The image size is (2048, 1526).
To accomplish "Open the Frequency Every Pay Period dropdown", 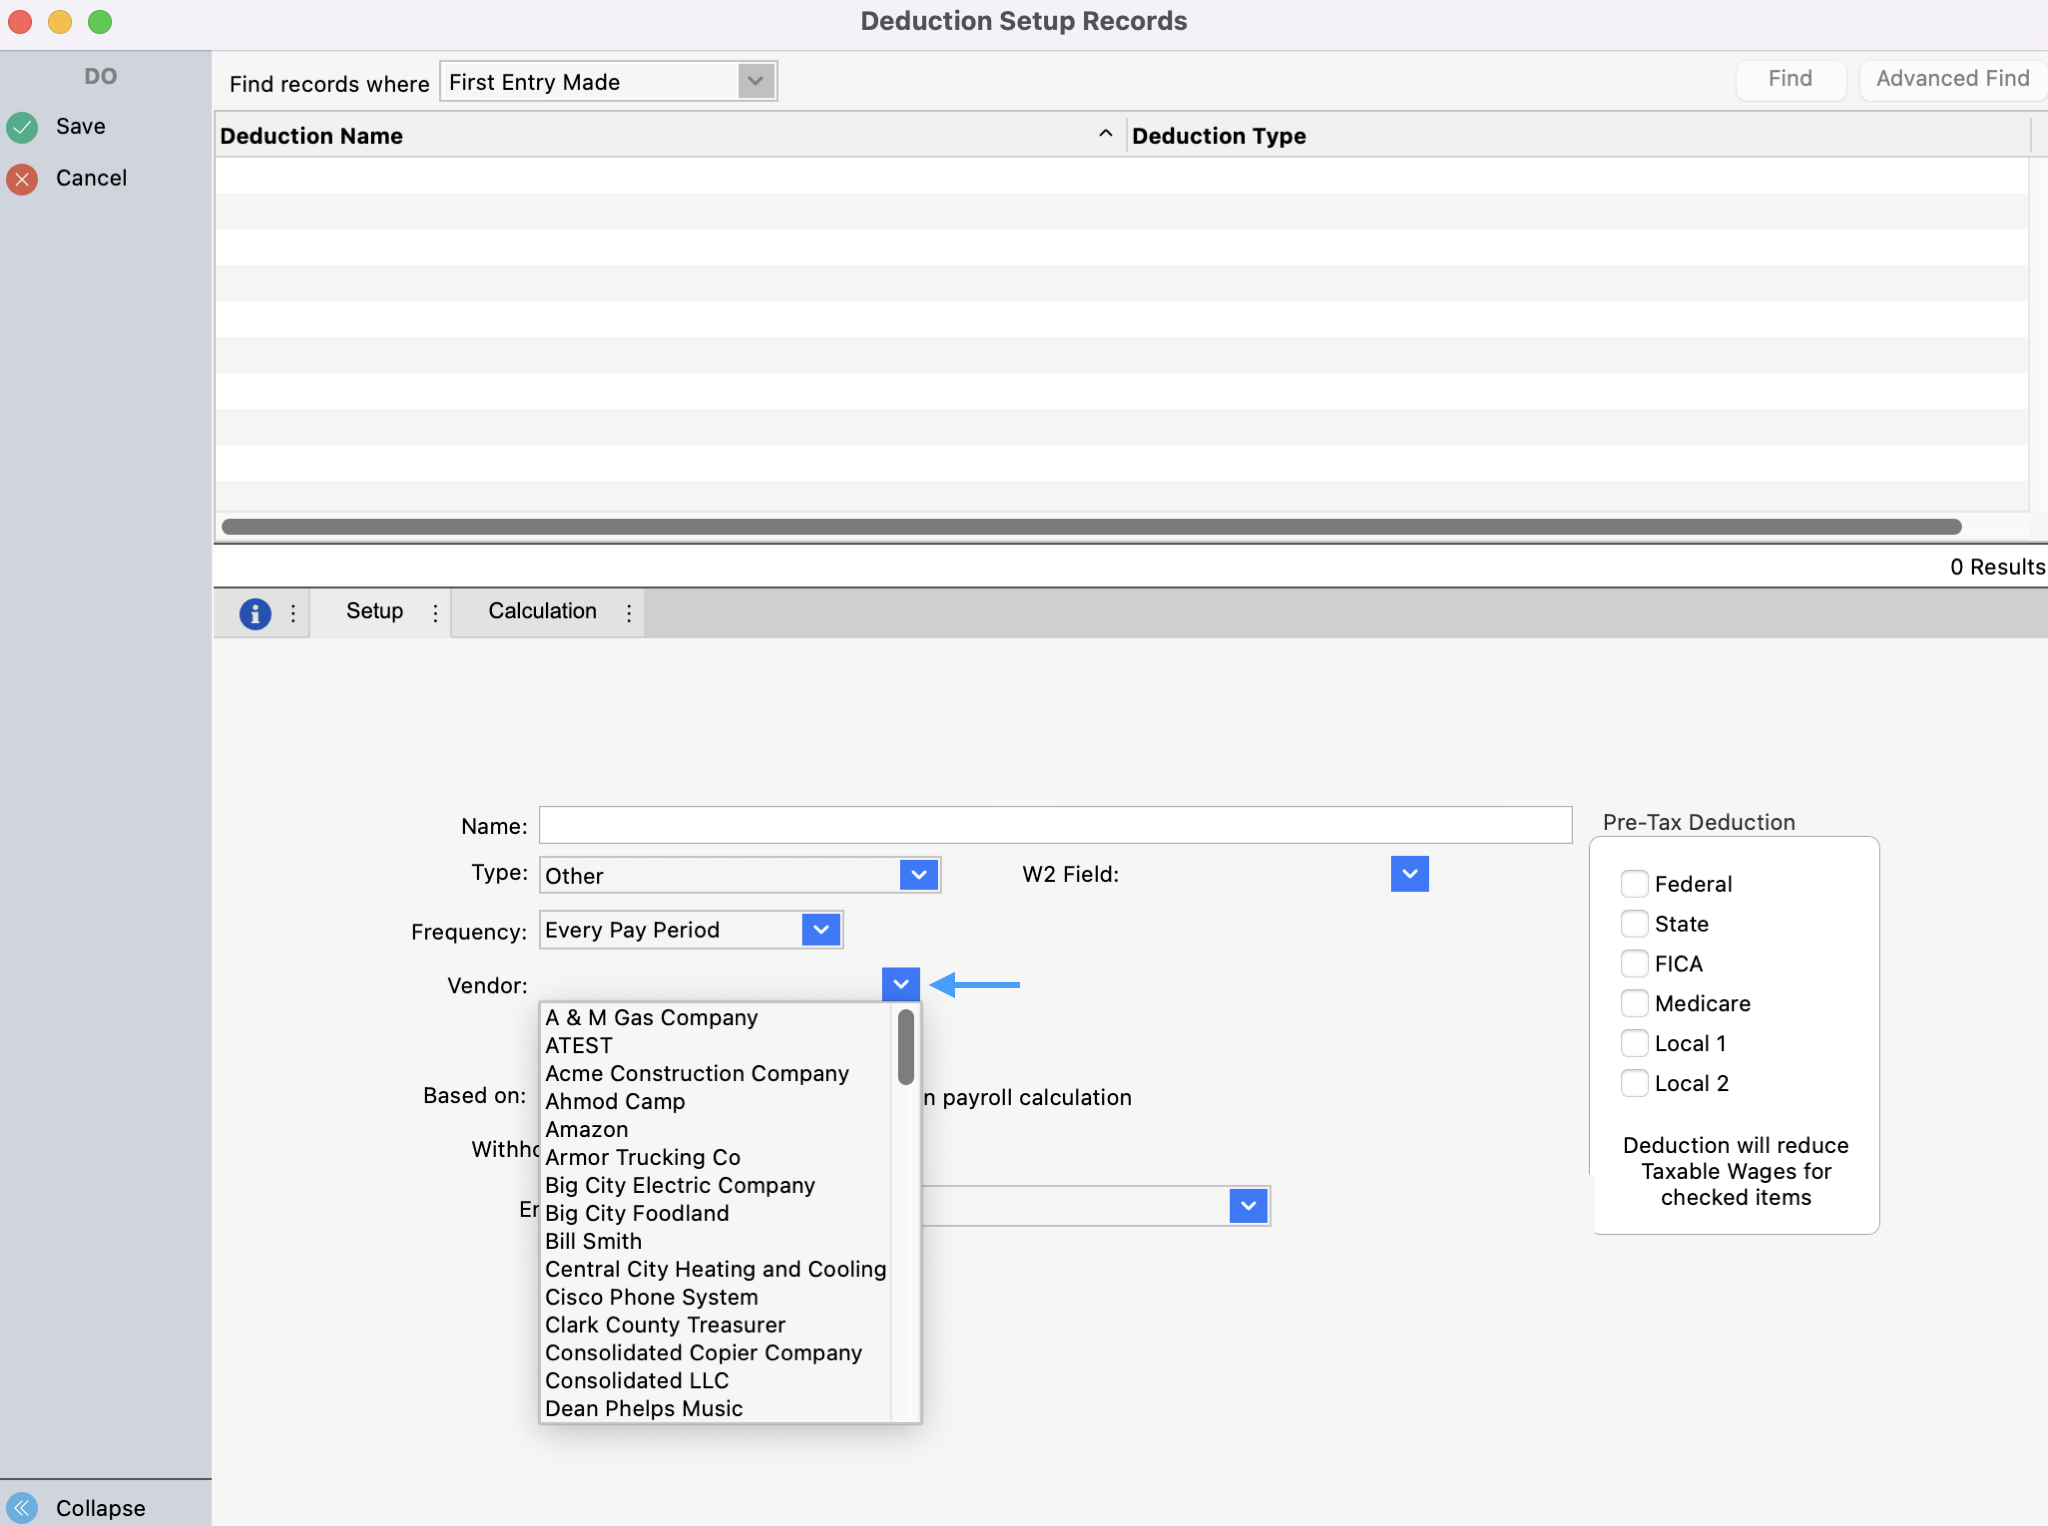I will 821,930.
